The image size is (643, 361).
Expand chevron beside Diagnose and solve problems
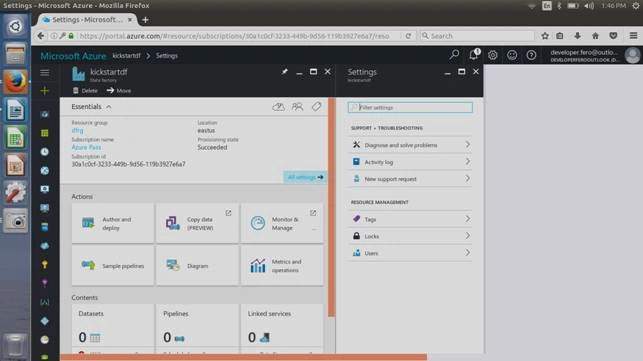click(467, 145)
